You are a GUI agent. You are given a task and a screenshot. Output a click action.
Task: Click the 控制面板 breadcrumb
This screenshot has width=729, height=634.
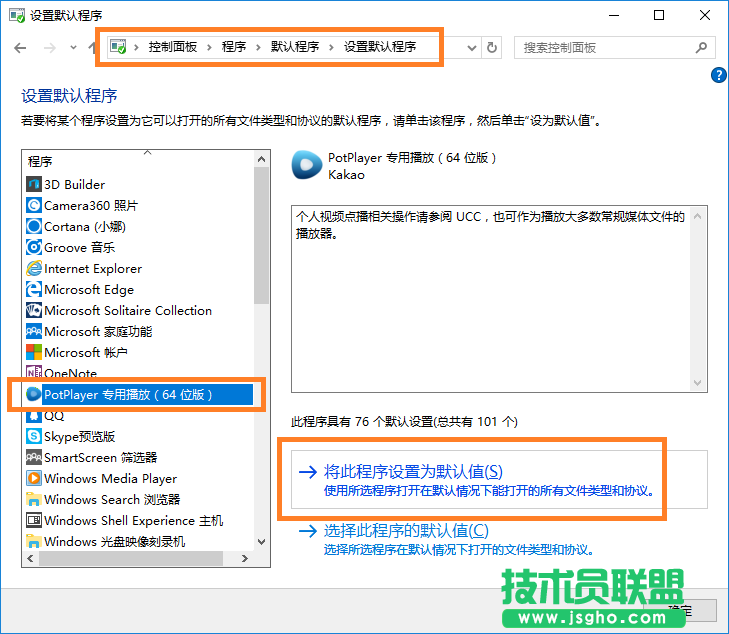[173, 47]
